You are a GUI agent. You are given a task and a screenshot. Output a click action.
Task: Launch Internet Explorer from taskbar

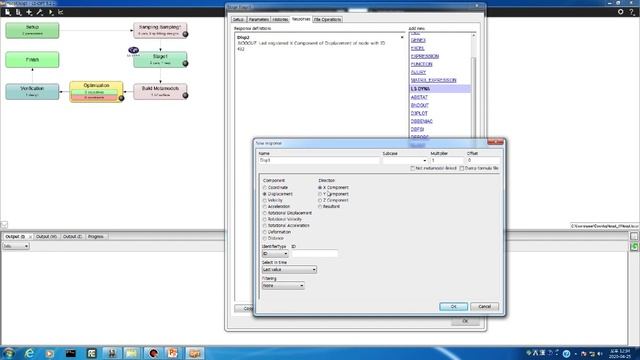(29, 353)
